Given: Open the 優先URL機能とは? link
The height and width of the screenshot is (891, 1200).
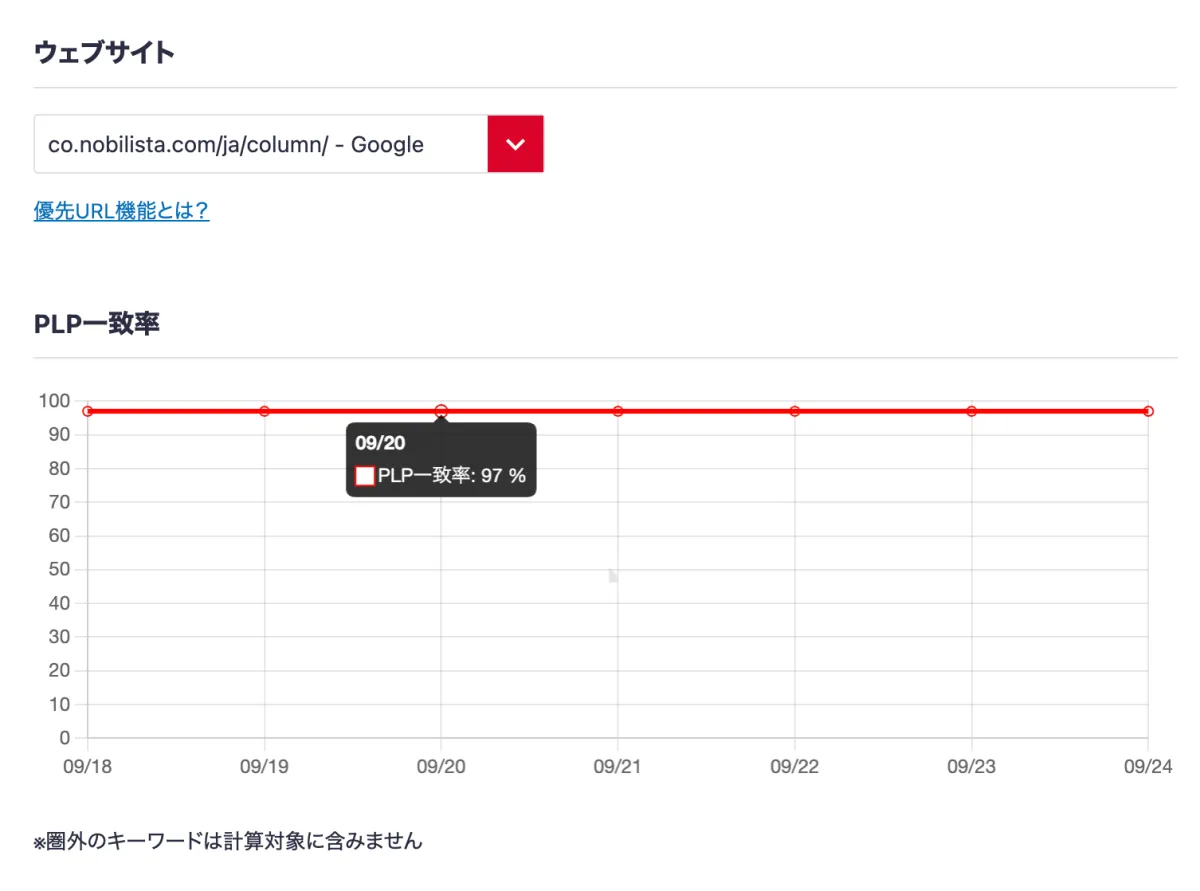Looking at the screenshot, I should (x=121, y=211).
